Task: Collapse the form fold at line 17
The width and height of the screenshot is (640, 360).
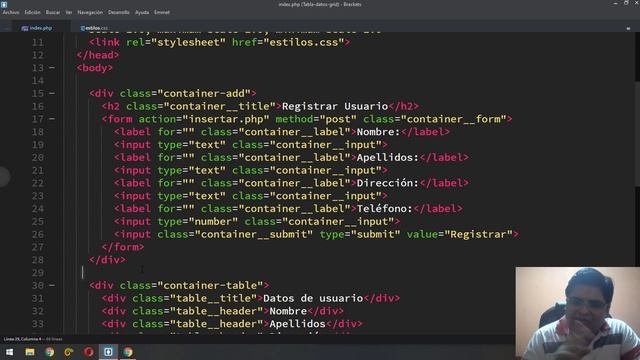Action: (52, 119)
